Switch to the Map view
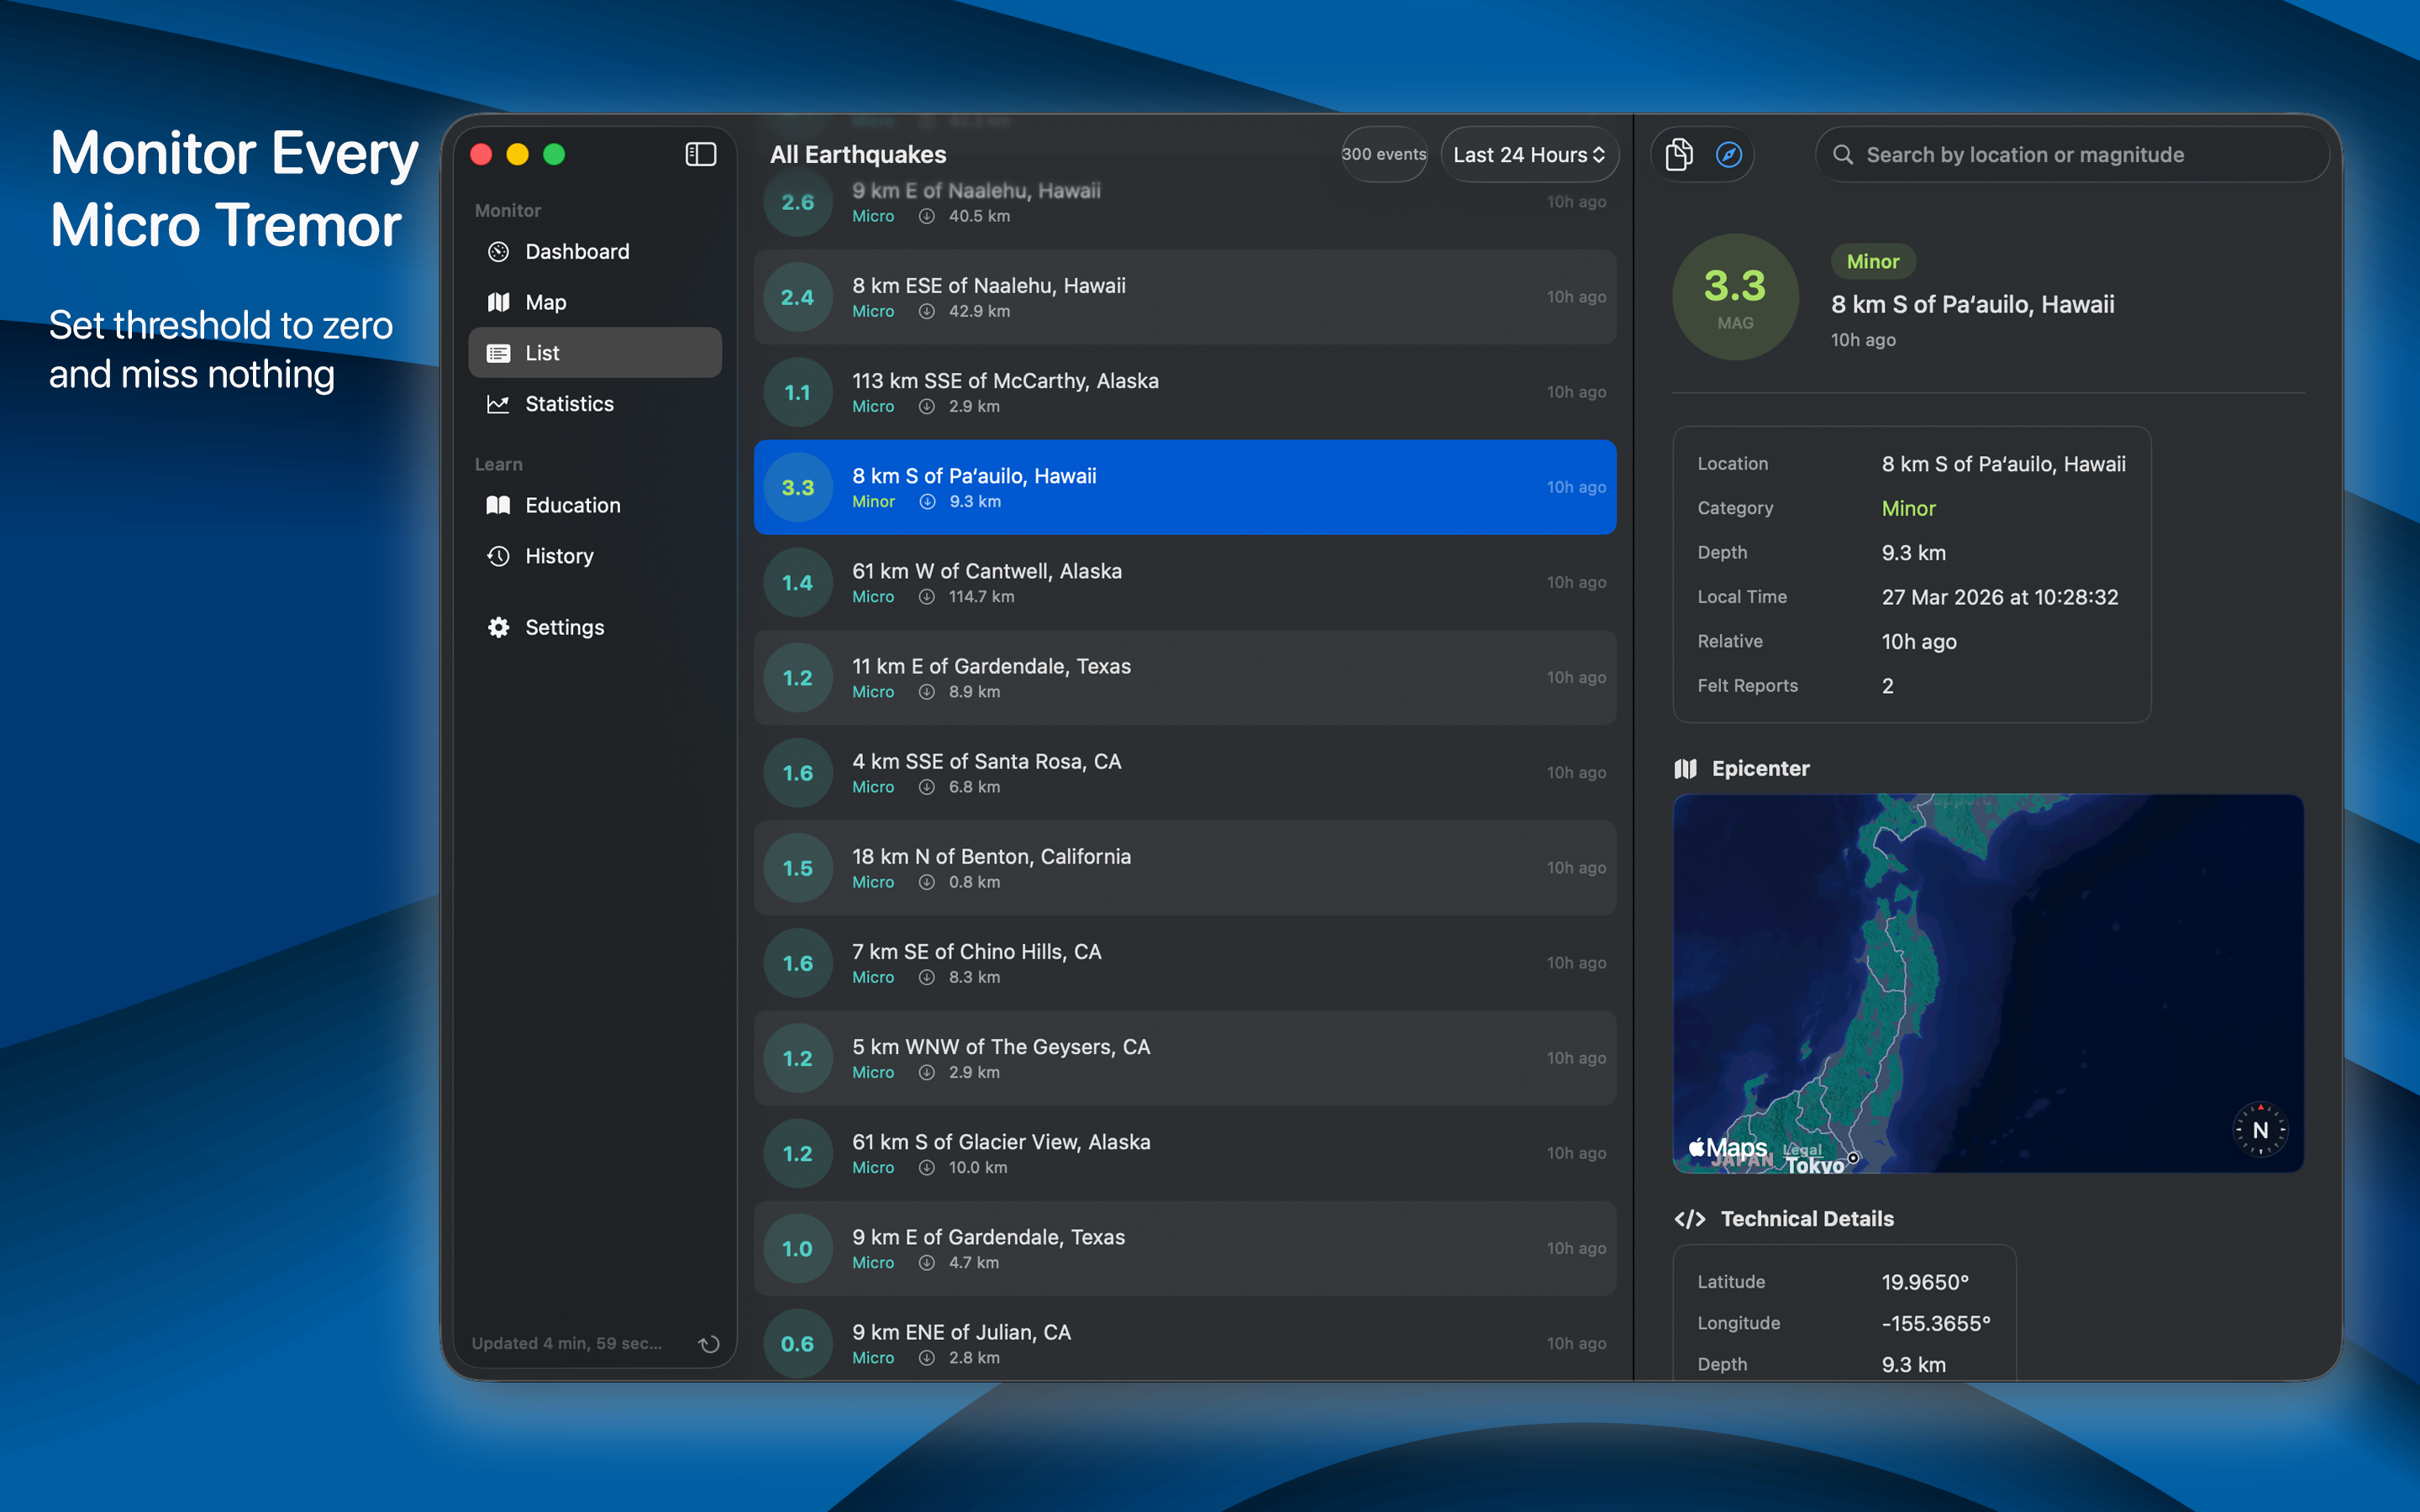This screenshot has height=1512, width=2420. [x=545, y=302]
